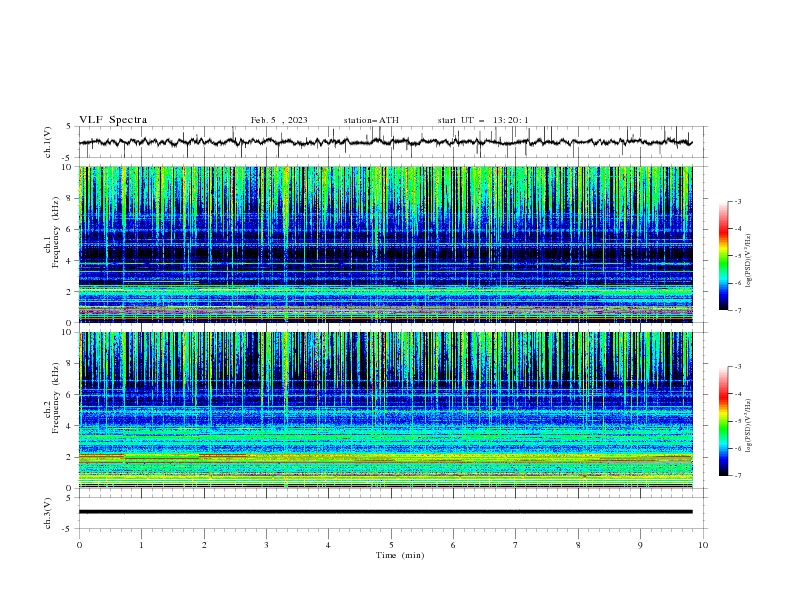The height and width of the screenshot is (612, 792).
Task: Click the ch.2 spectrogram color bar
Action: [723, 421]
